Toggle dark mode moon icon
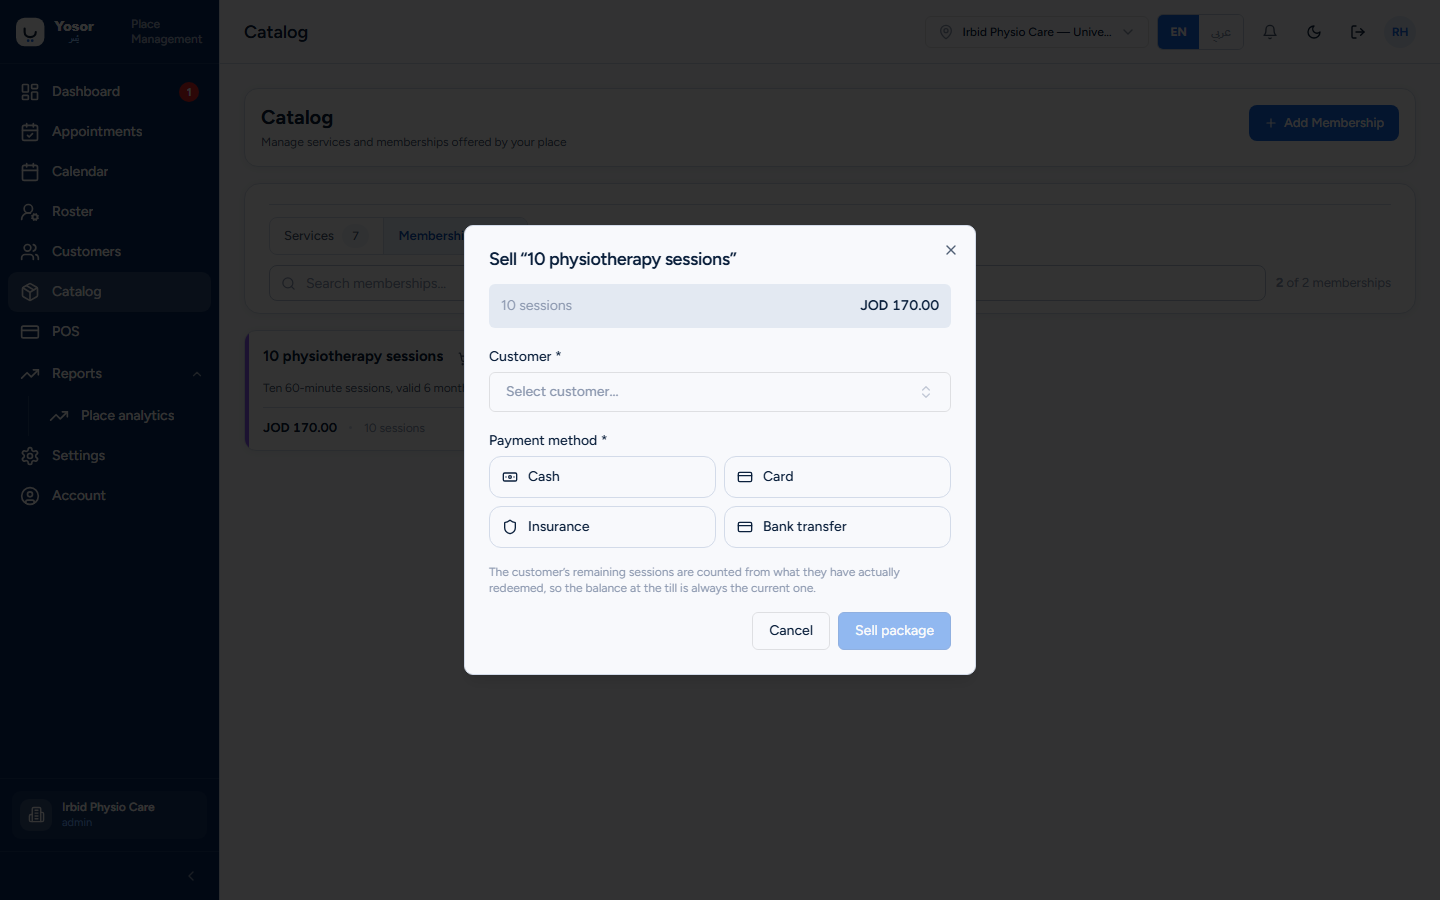The width and height of the screenshot is (1440, 900). click(x=1314, y=32)
